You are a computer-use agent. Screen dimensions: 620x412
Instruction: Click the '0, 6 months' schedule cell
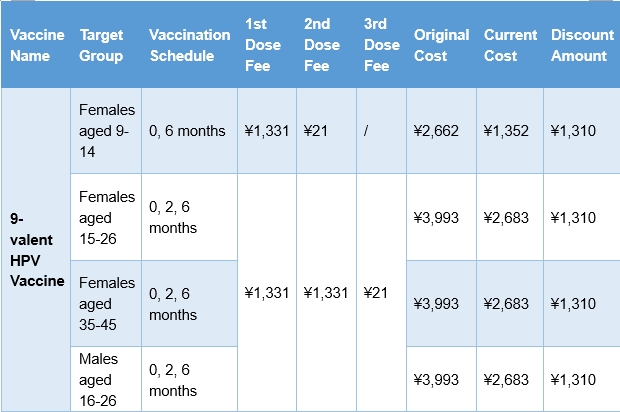[x=187, y=132]
